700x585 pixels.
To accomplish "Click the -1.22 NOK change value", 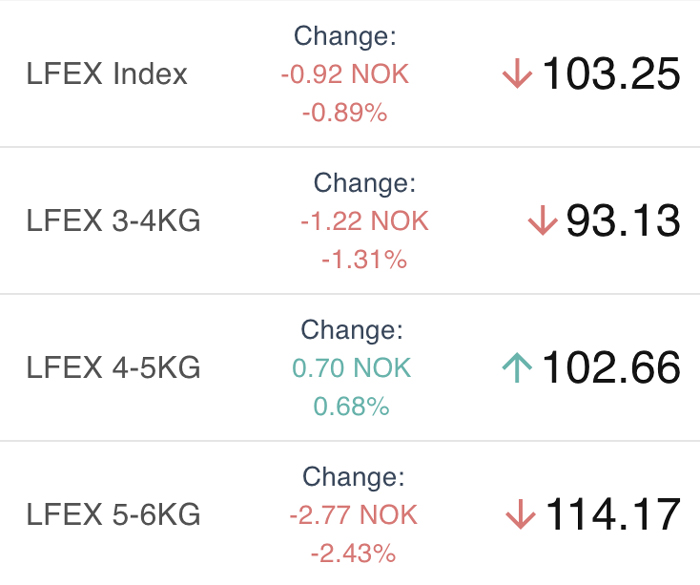I will click(x=364, y=221).
